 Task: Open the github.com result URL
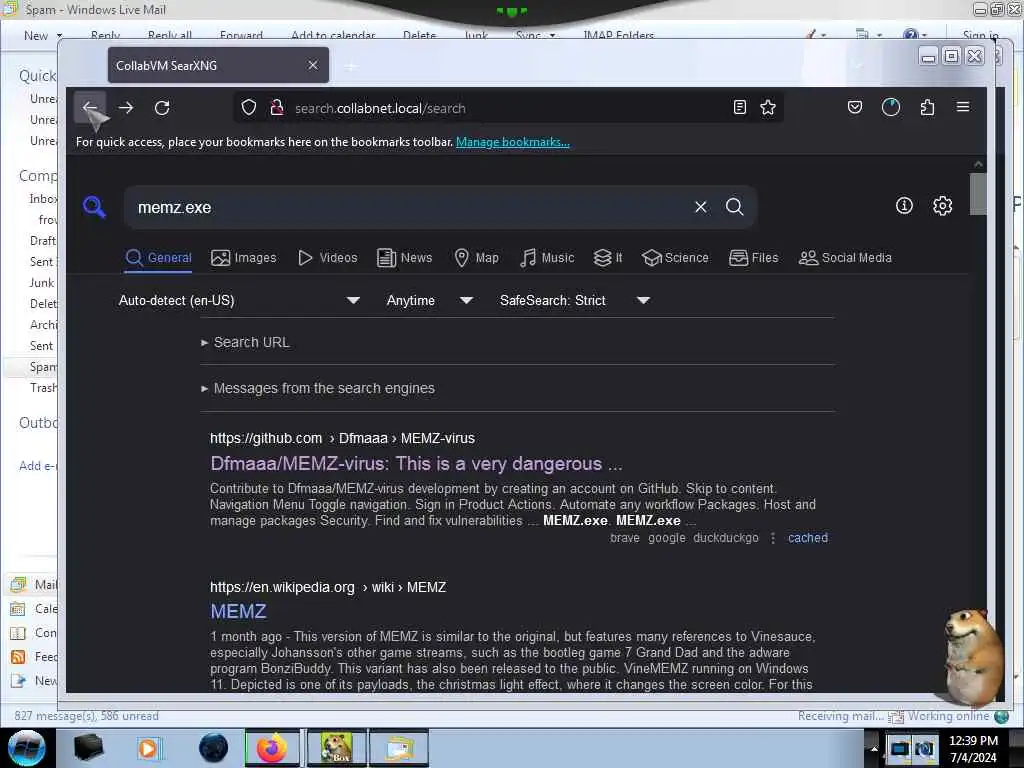click(342, 438)
